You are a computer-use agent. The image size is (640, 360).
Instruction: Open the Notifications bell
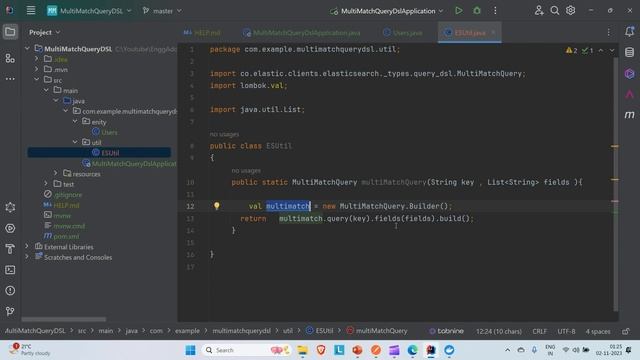[x=629, y=32]
